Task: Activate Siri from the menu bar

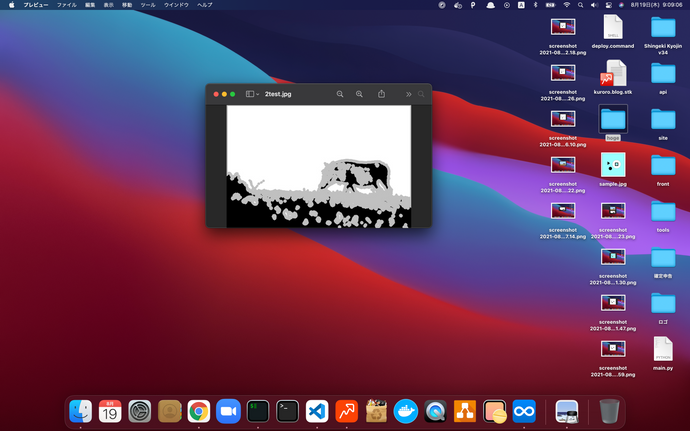Action: [621, 5]
